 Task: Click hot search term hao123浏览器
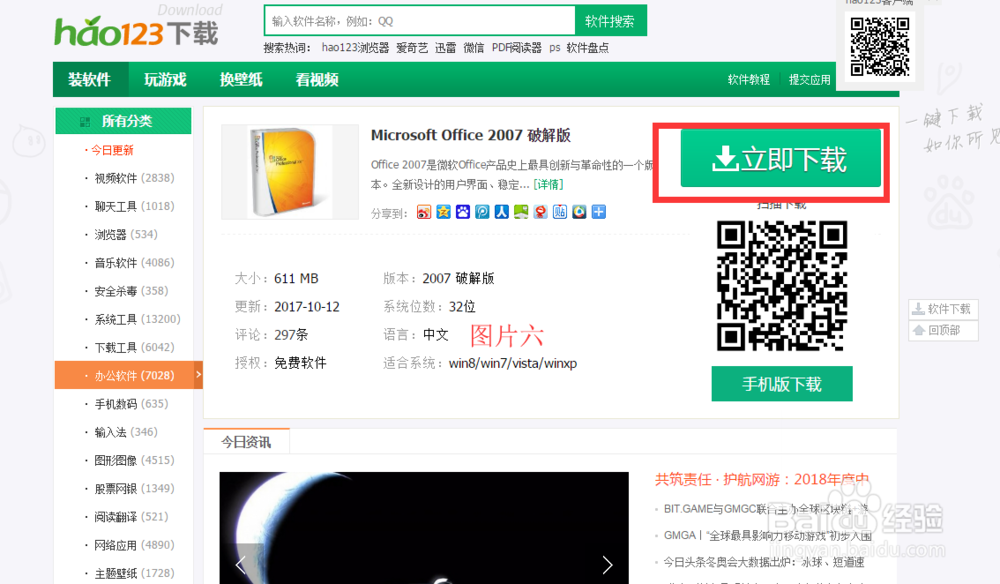355,48
